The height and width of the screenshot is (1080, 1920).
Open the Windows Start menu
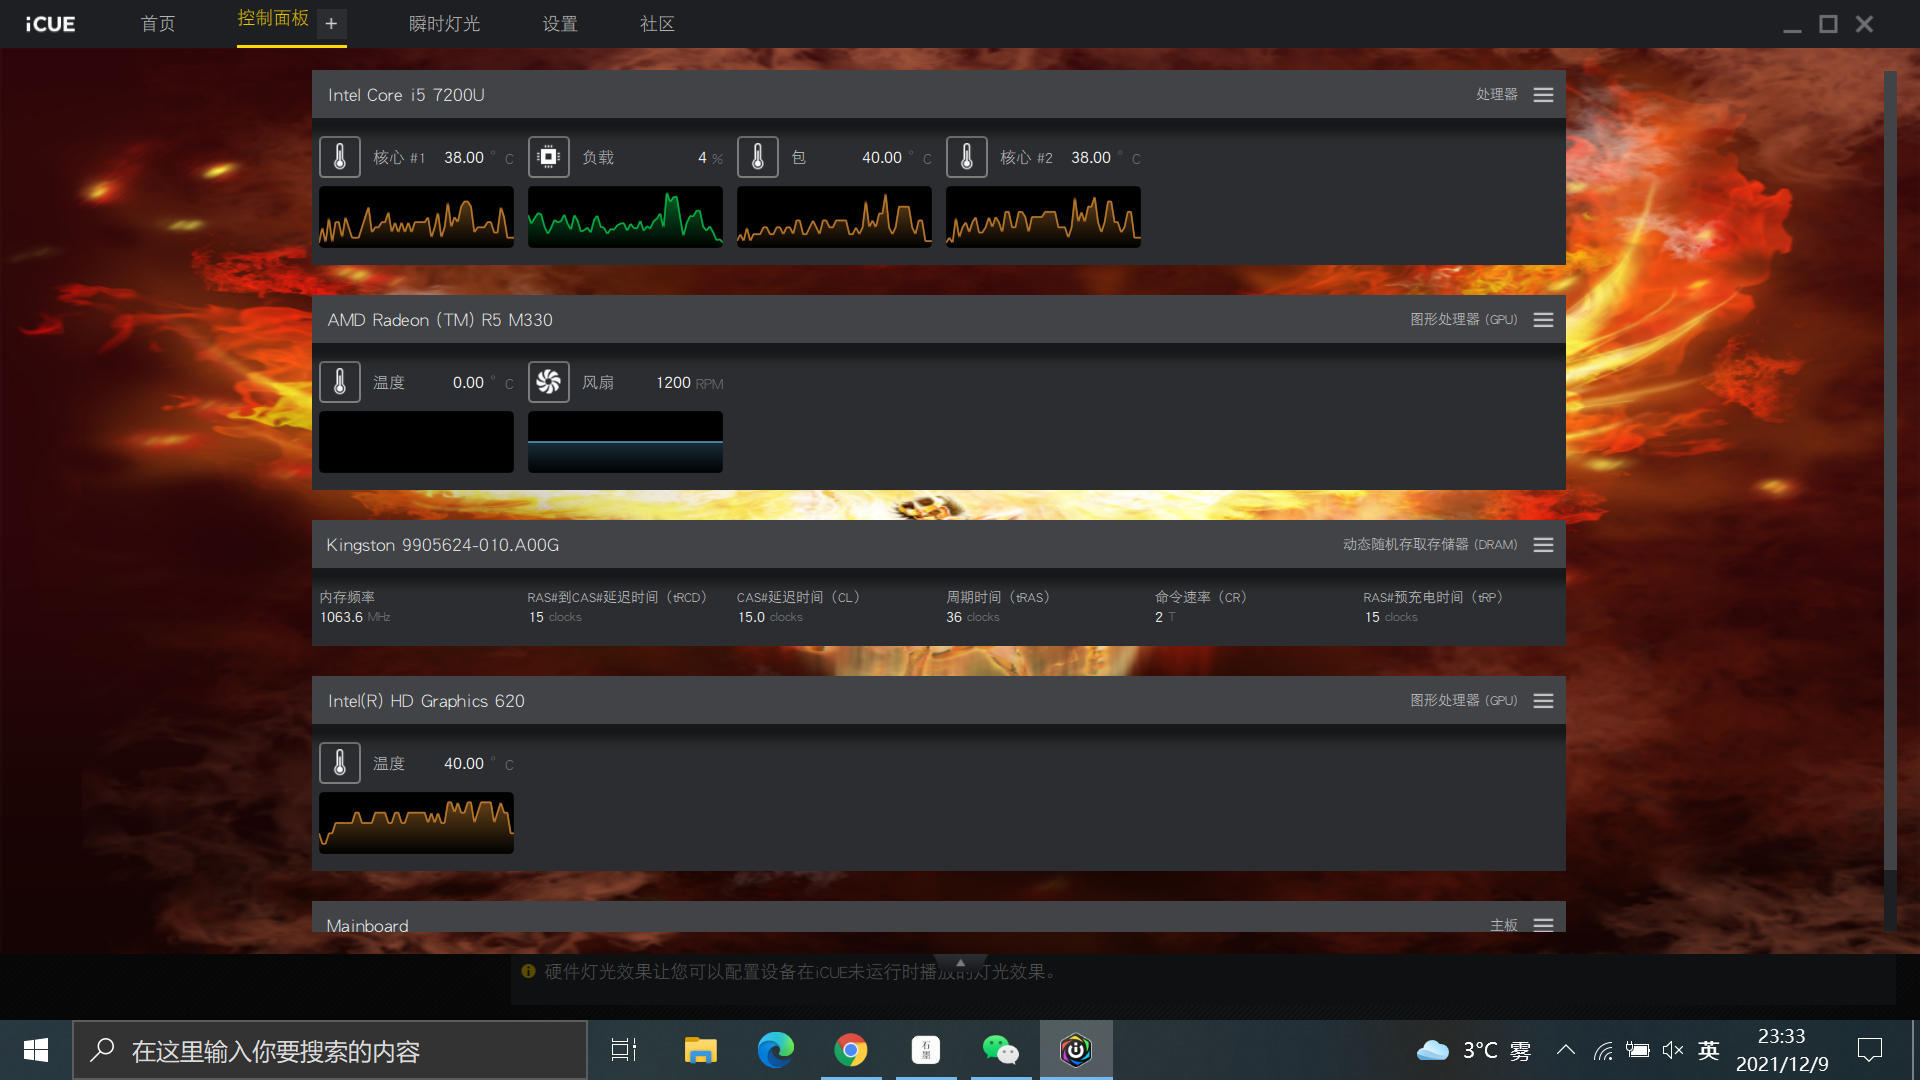click(36, 1050)
